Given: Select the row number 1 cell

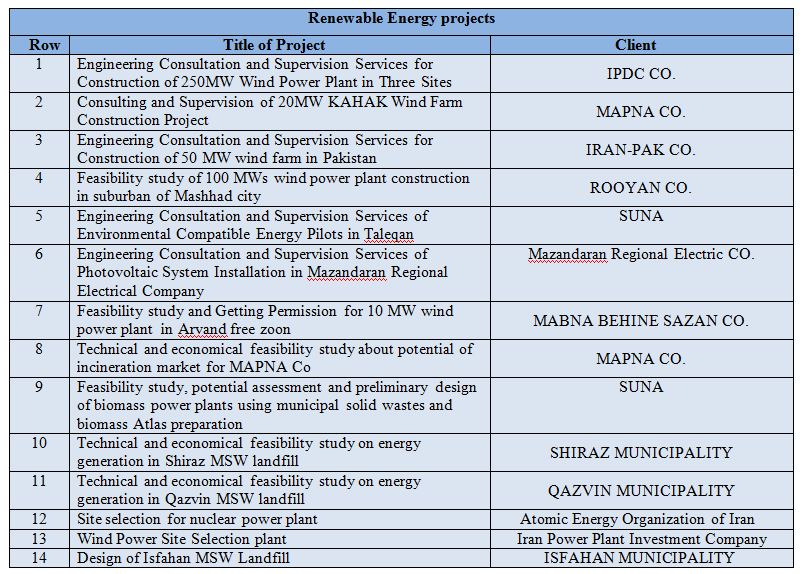Looking at the screenshot, I should click(39, 73).
